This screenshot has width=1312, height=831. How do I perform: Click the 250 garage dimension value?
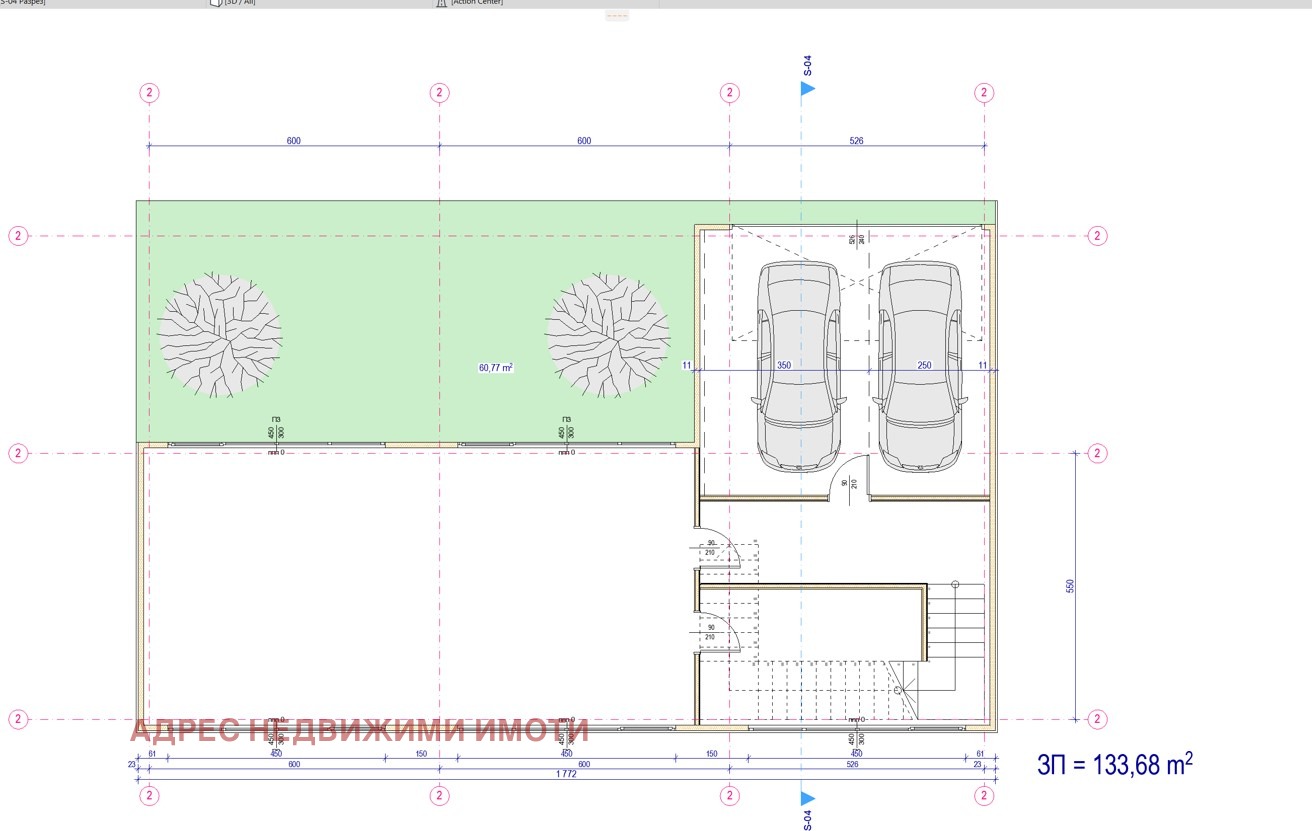[x=924, y=366]
